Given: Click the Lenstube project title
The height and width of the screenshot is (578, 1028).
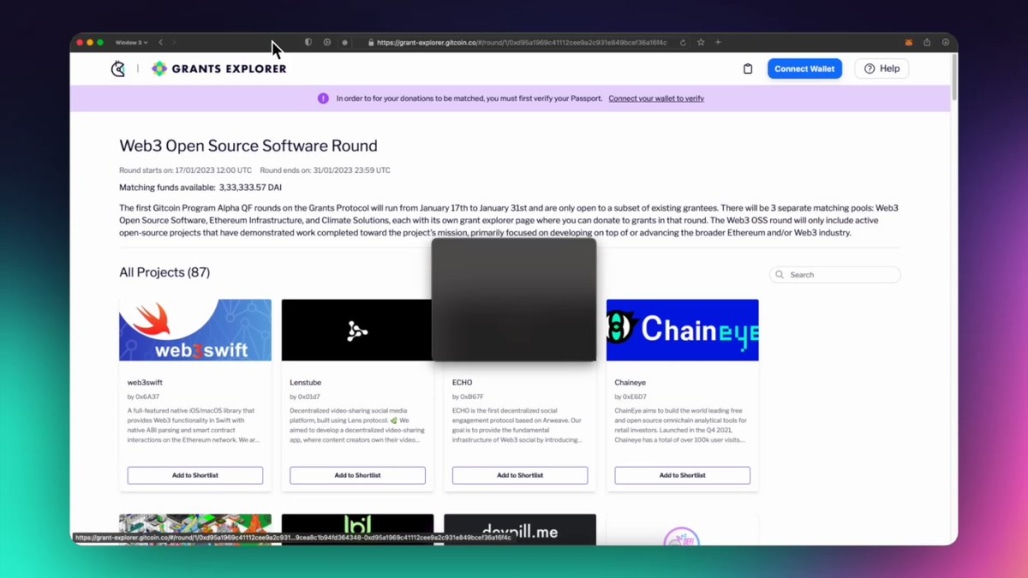Looking at the screenshot, I should (x=306, y=382).
